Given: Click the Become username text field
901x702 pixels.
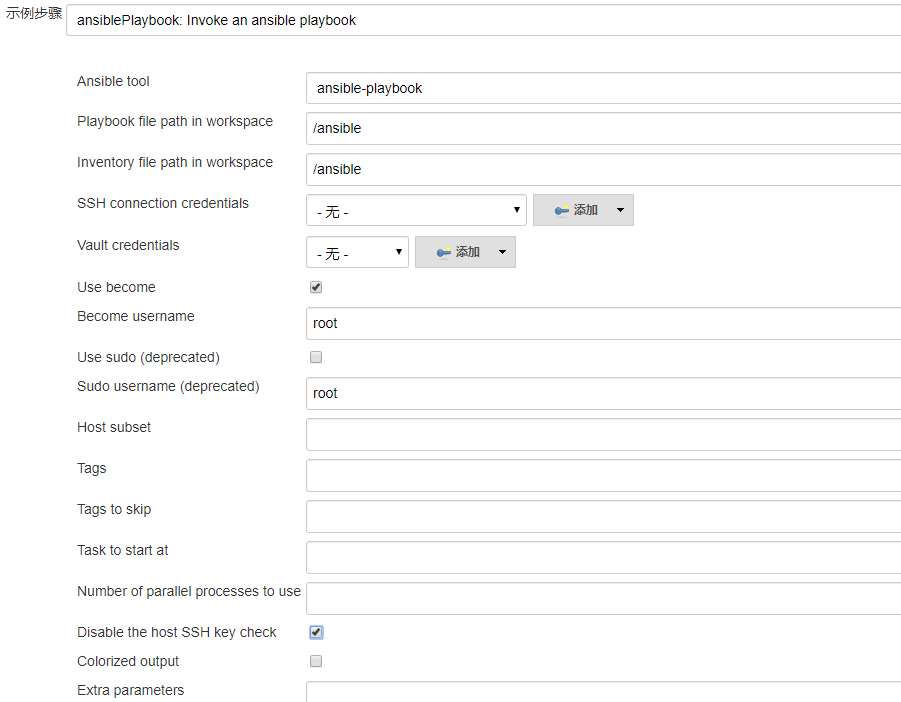Looking at the screenshot, I should pyautogui.click(x=603, y=323).
